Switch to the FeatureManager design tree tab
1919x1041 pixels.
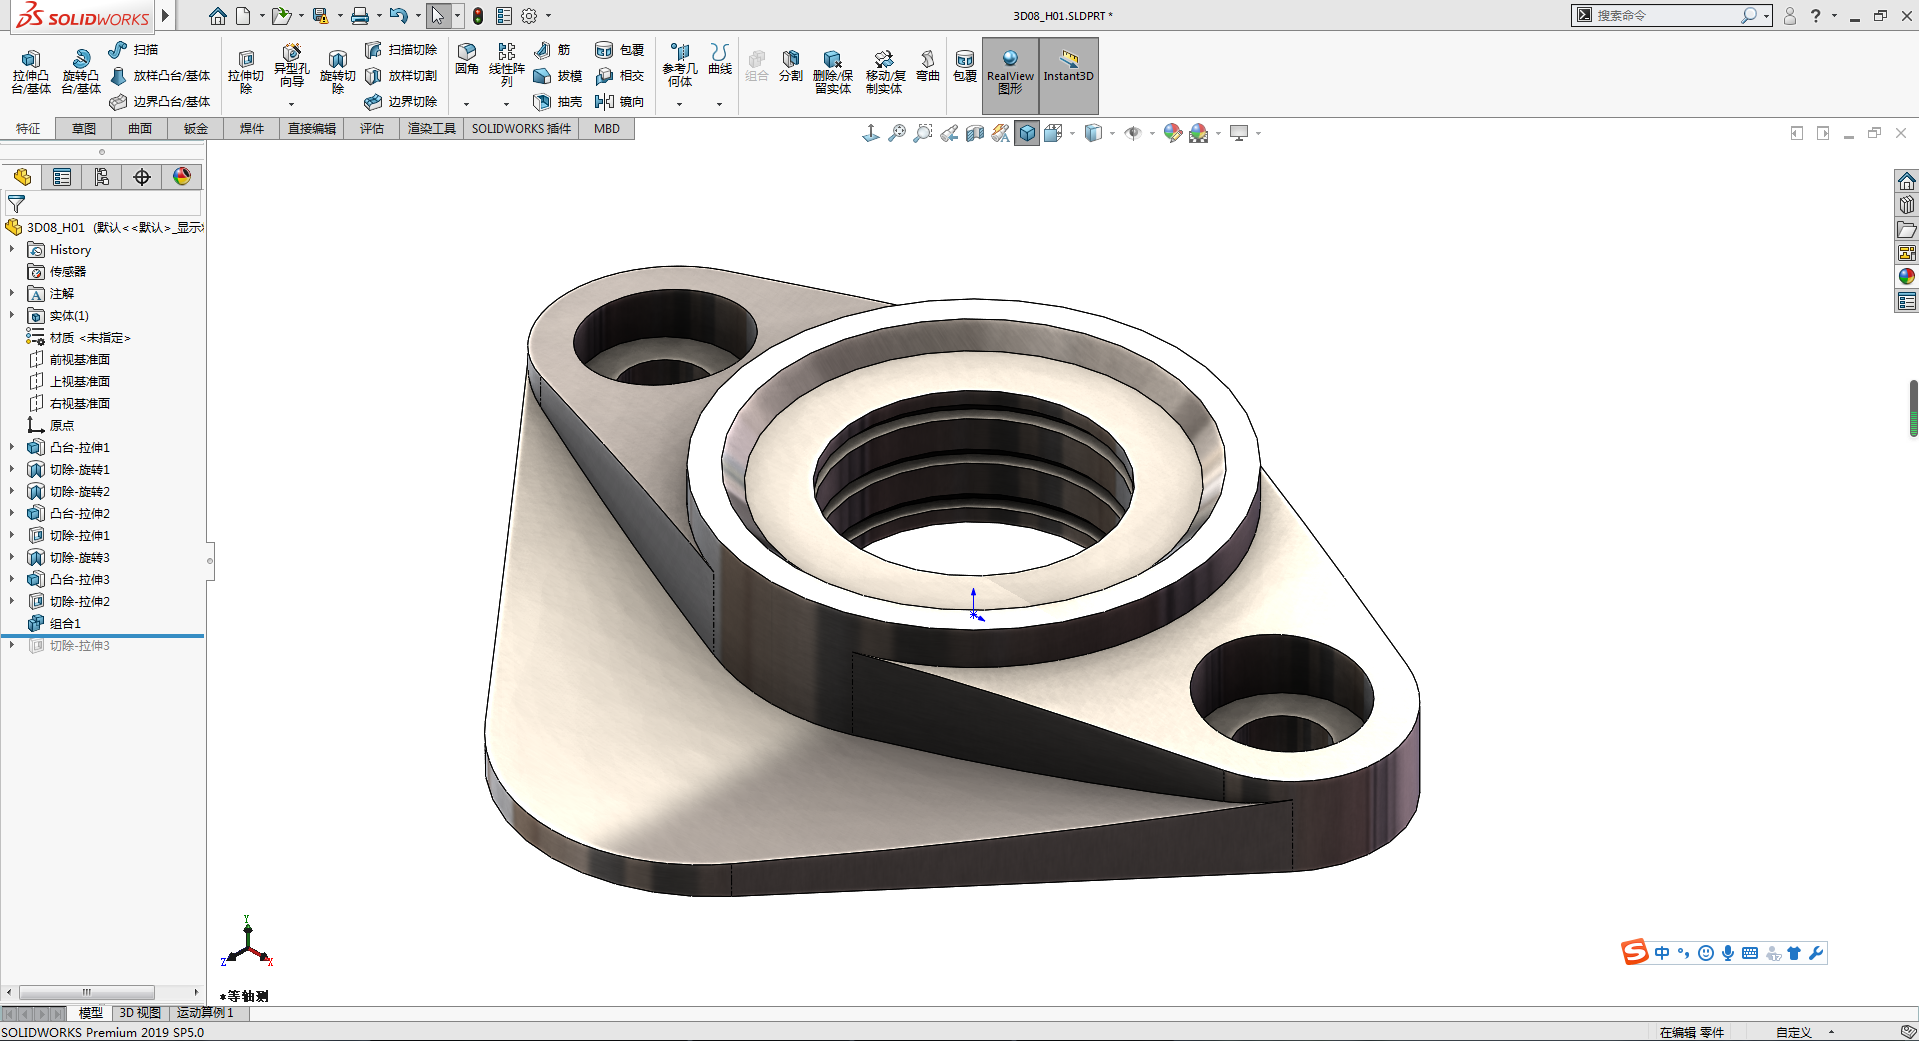pyautogui.click(x=22, y=177)
